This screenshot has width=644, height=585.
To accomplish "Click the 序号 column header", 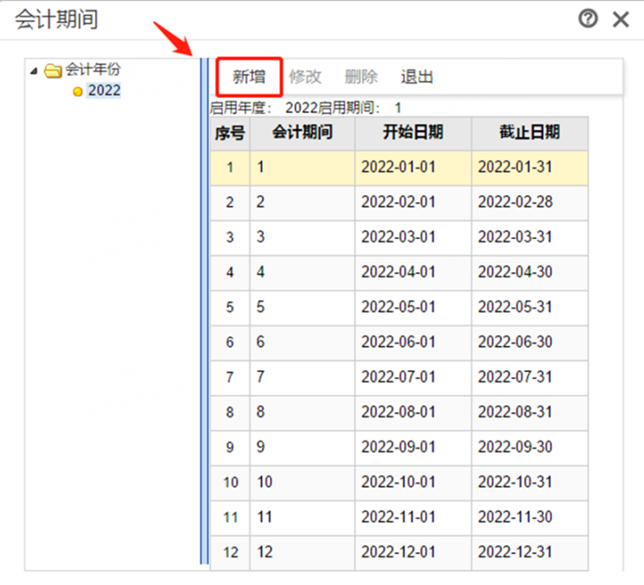I will 230,133.
